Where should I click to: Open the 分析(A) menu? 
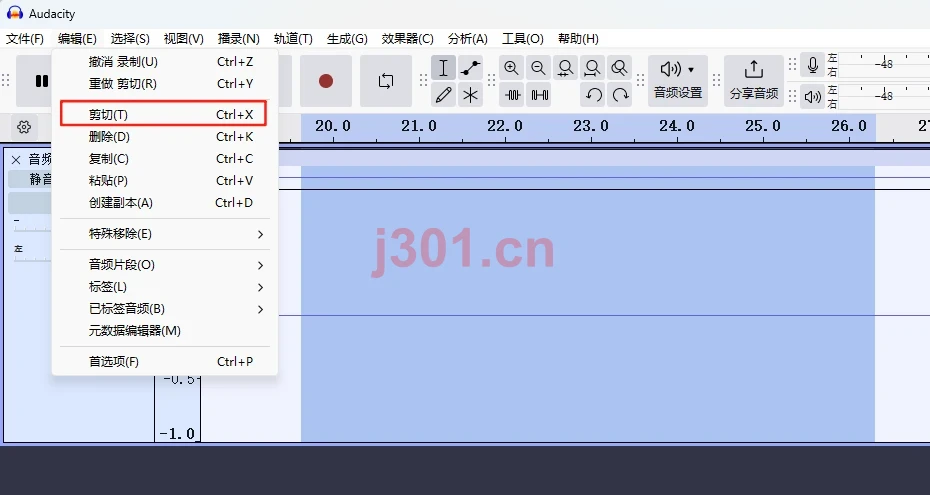[x=468, y=39]
